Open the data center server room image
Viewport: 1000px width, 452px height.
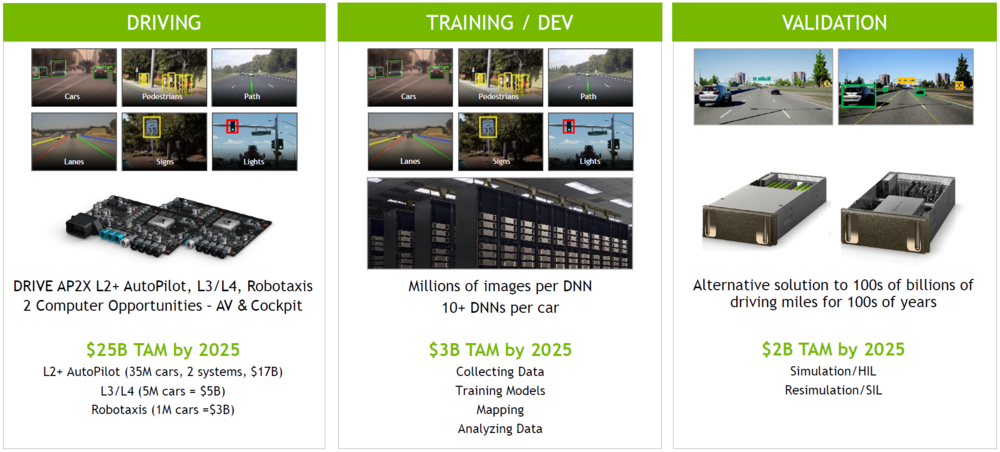[x=500, y=223]
